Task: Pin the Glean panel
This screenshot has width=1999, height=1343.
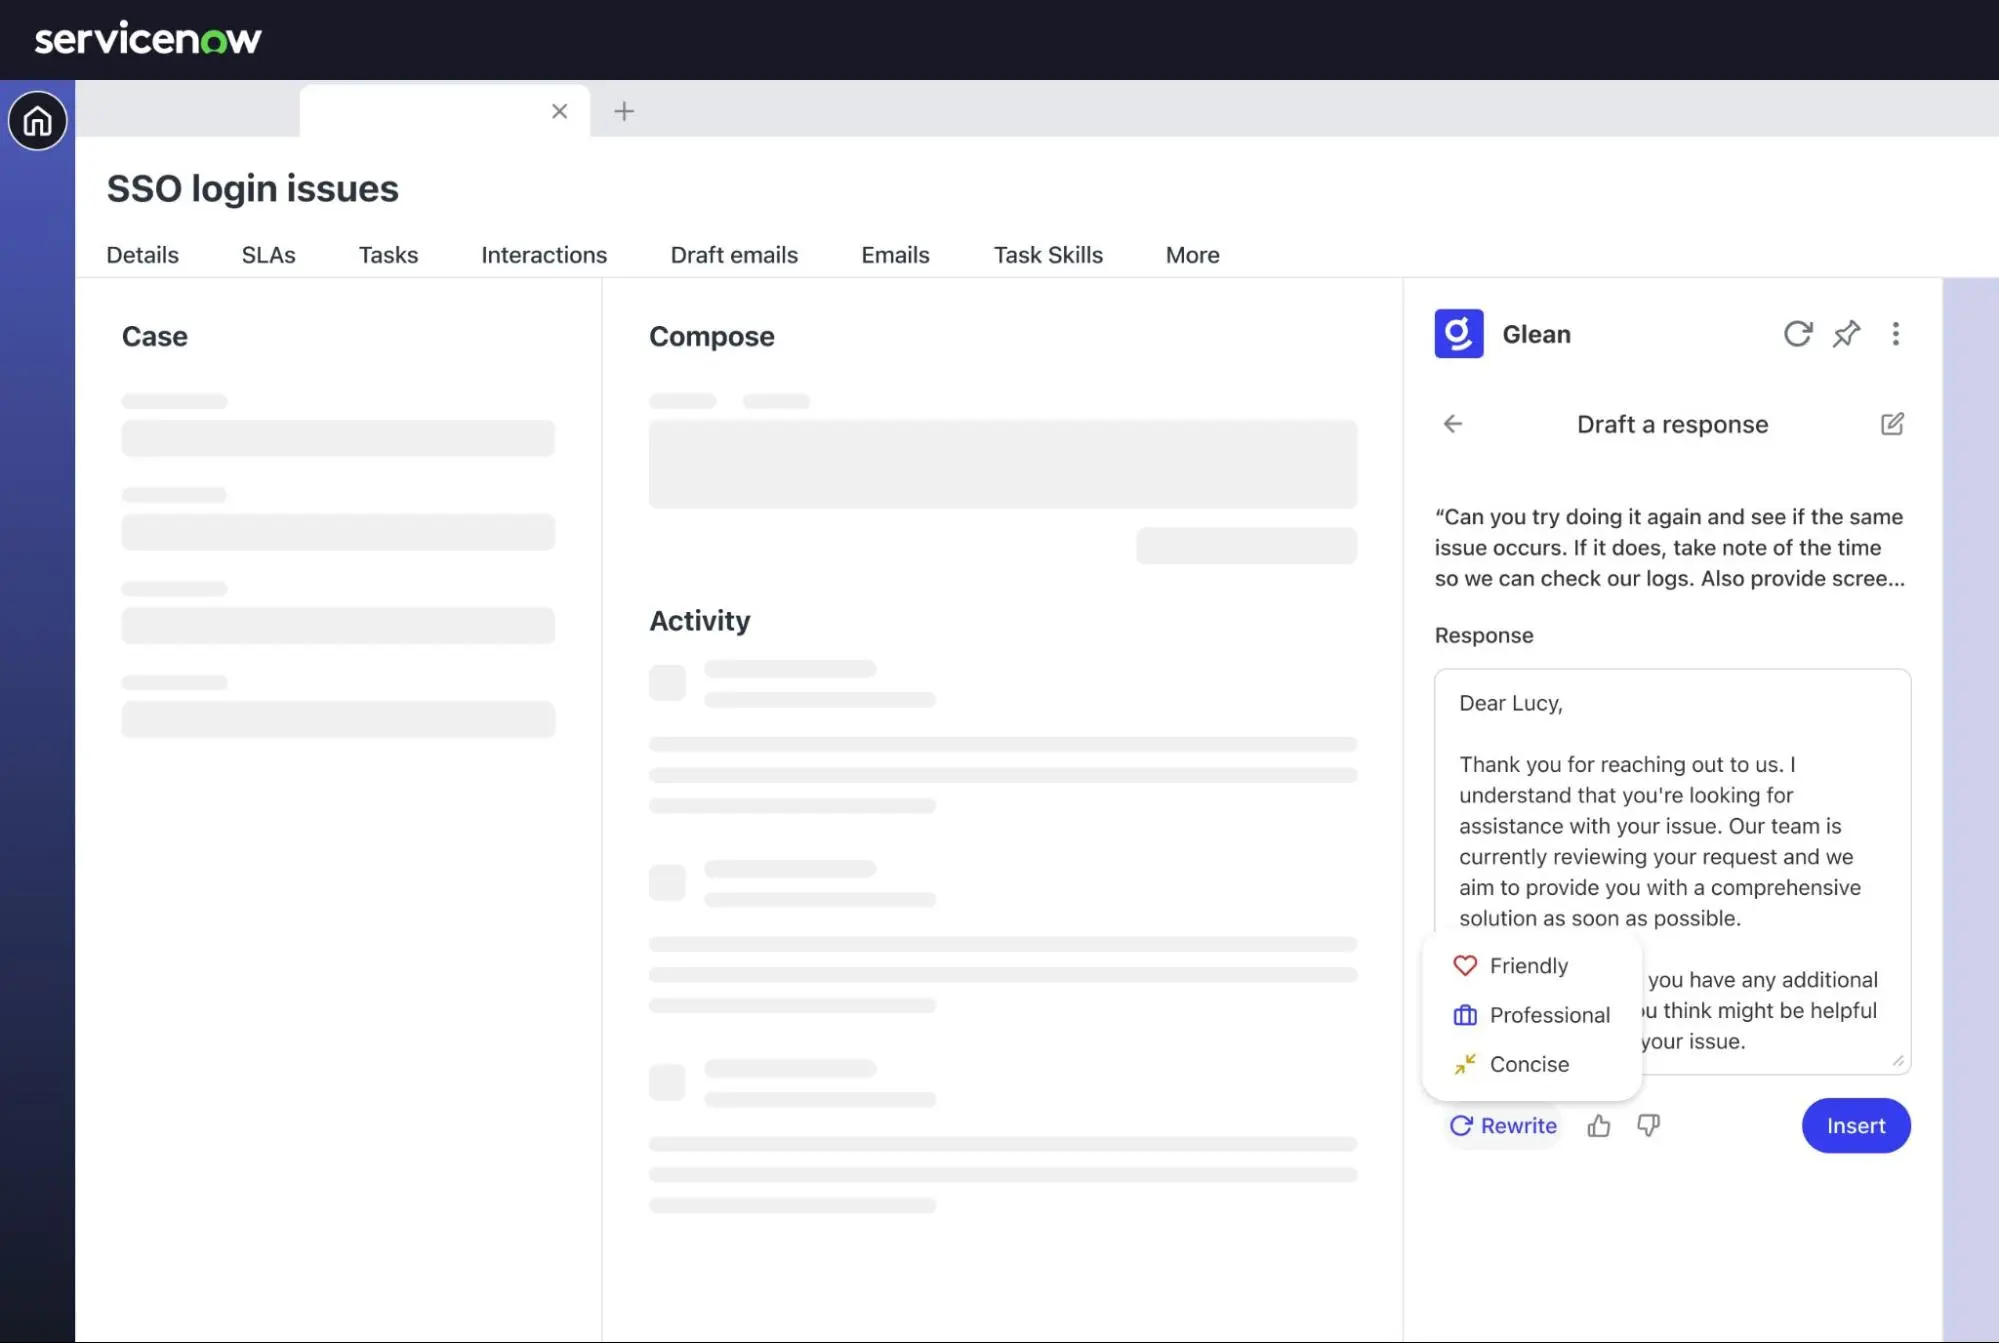Action: [x=1846, y=333]
